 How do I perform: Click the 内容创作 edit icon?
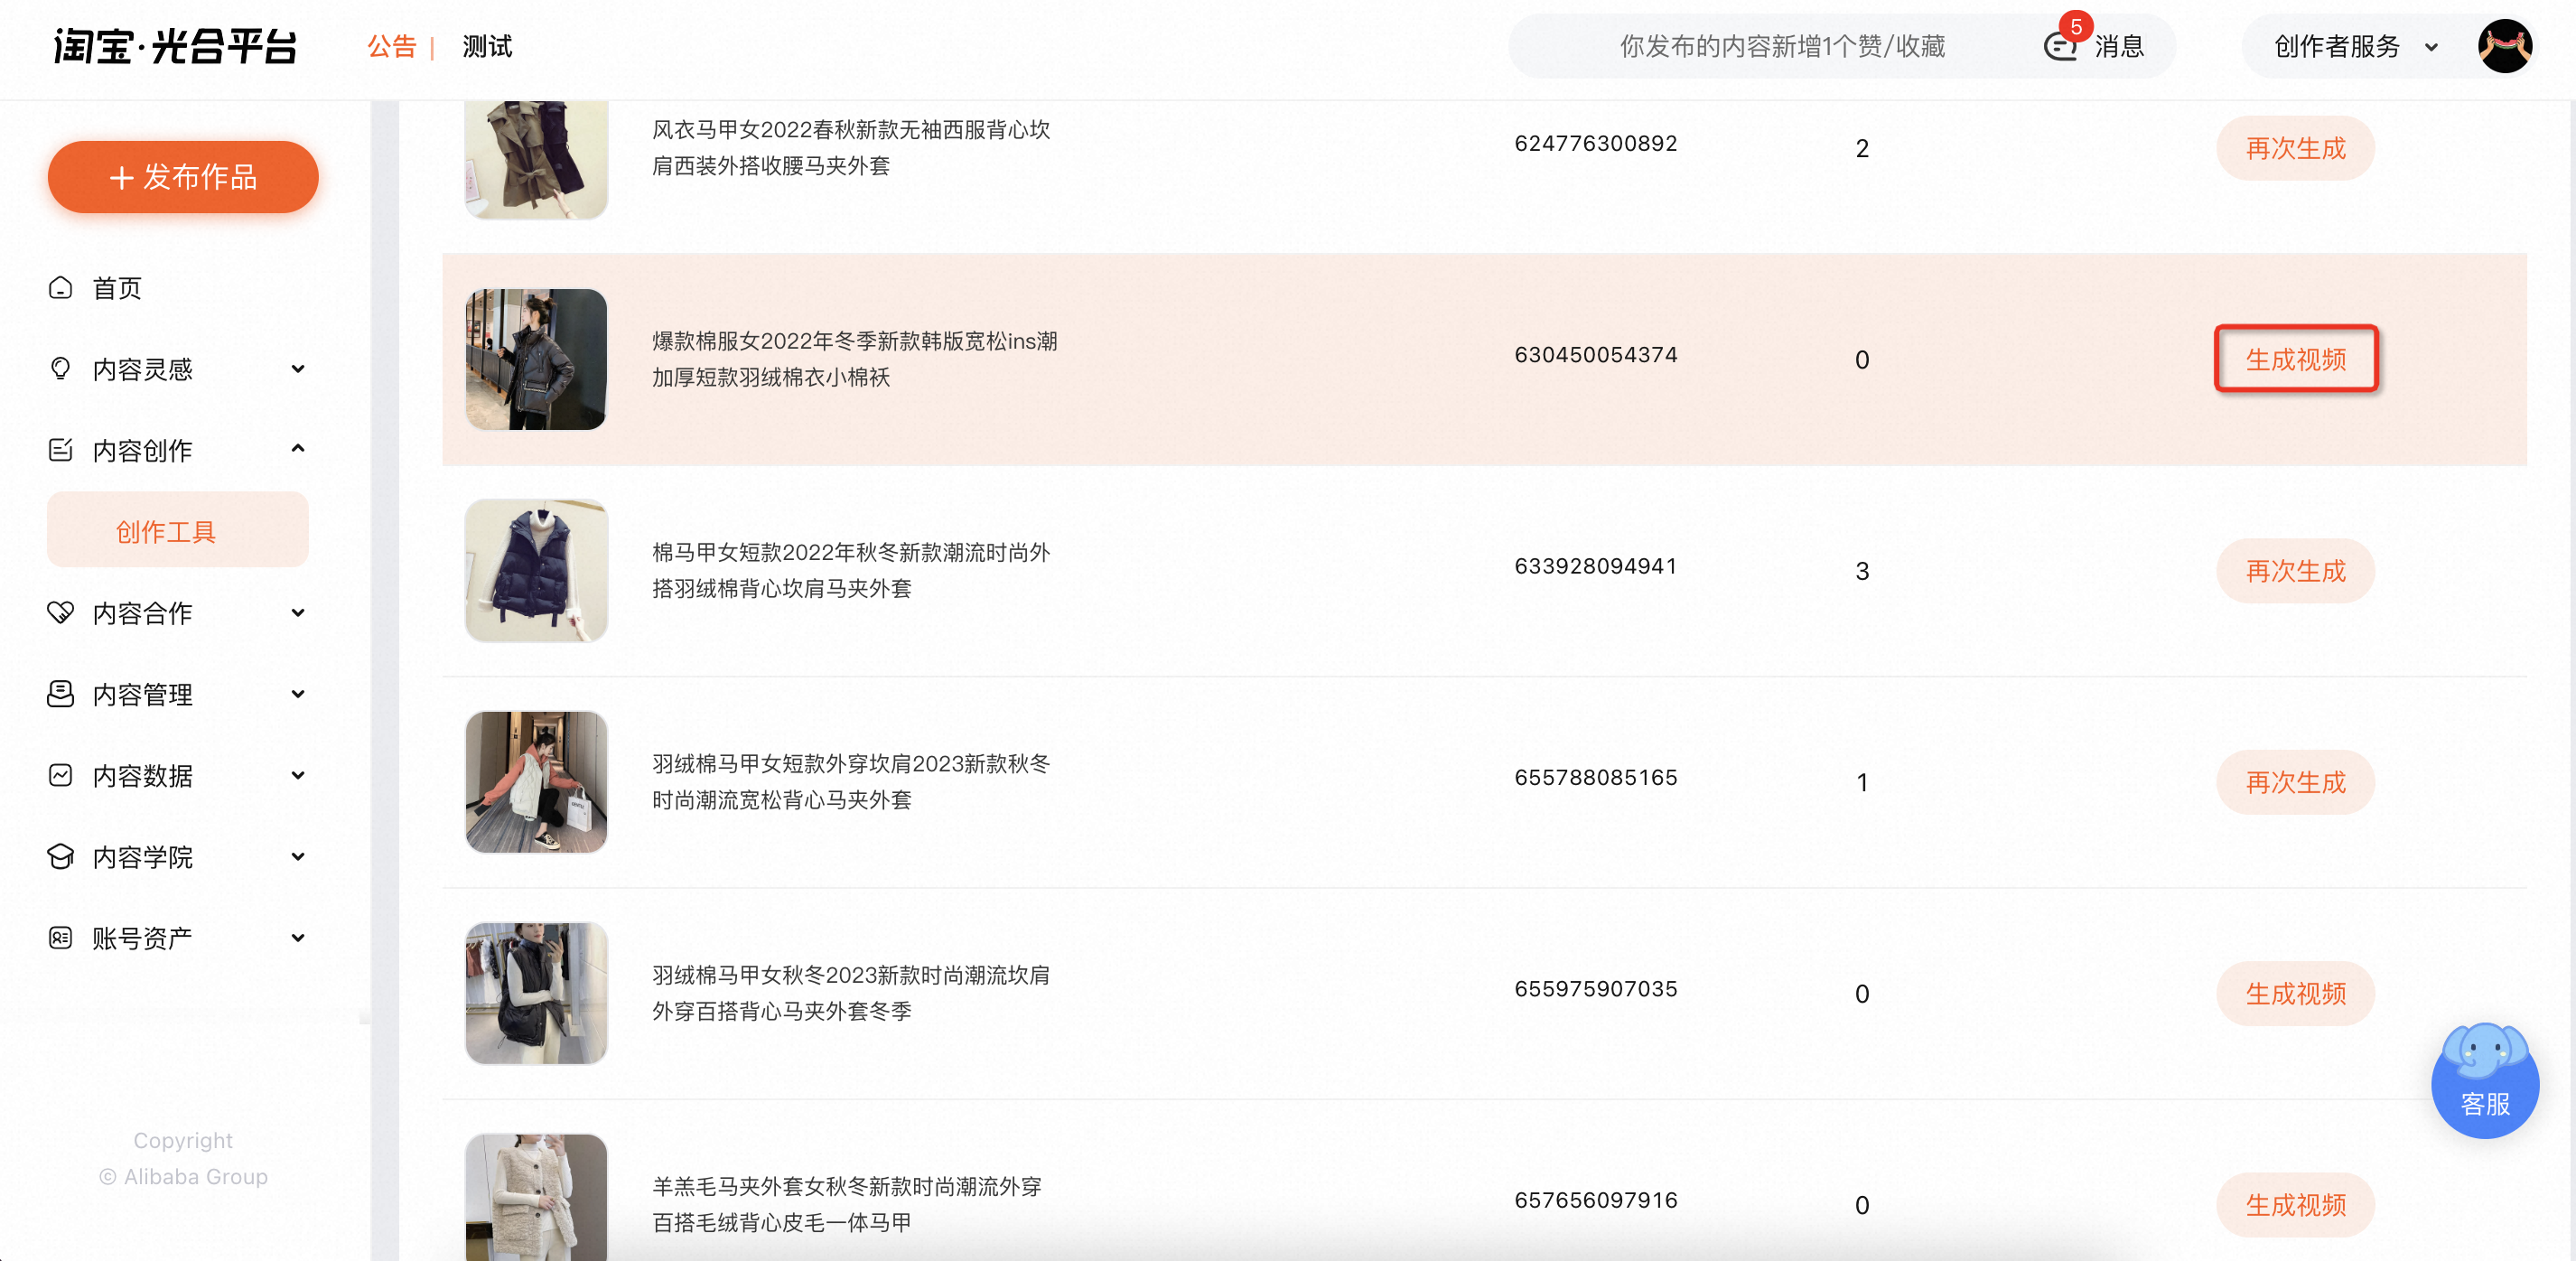[60, 450]
